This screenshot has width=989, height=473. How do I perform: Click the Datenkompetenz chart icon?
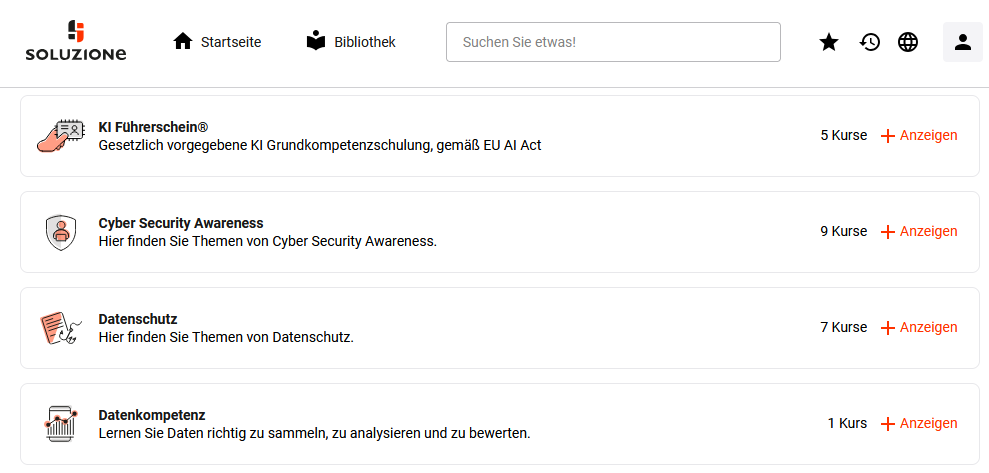coord(60,424)
